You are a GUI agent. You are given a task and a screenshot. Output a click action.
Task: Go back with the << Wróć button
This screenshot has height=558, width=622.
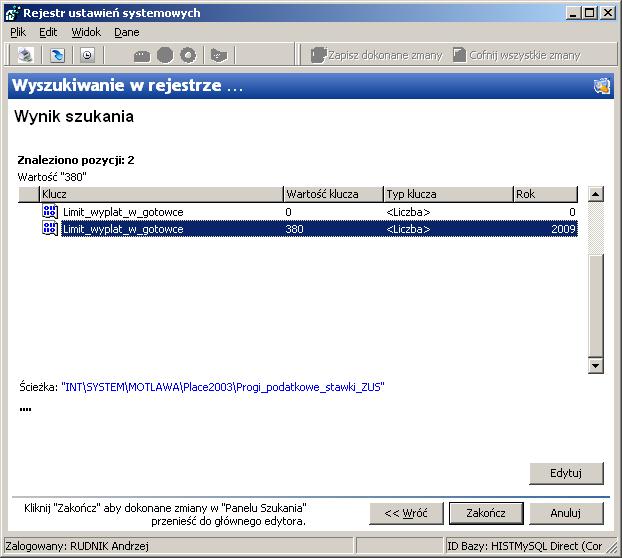pyautogui.click(x=406, y=513)
